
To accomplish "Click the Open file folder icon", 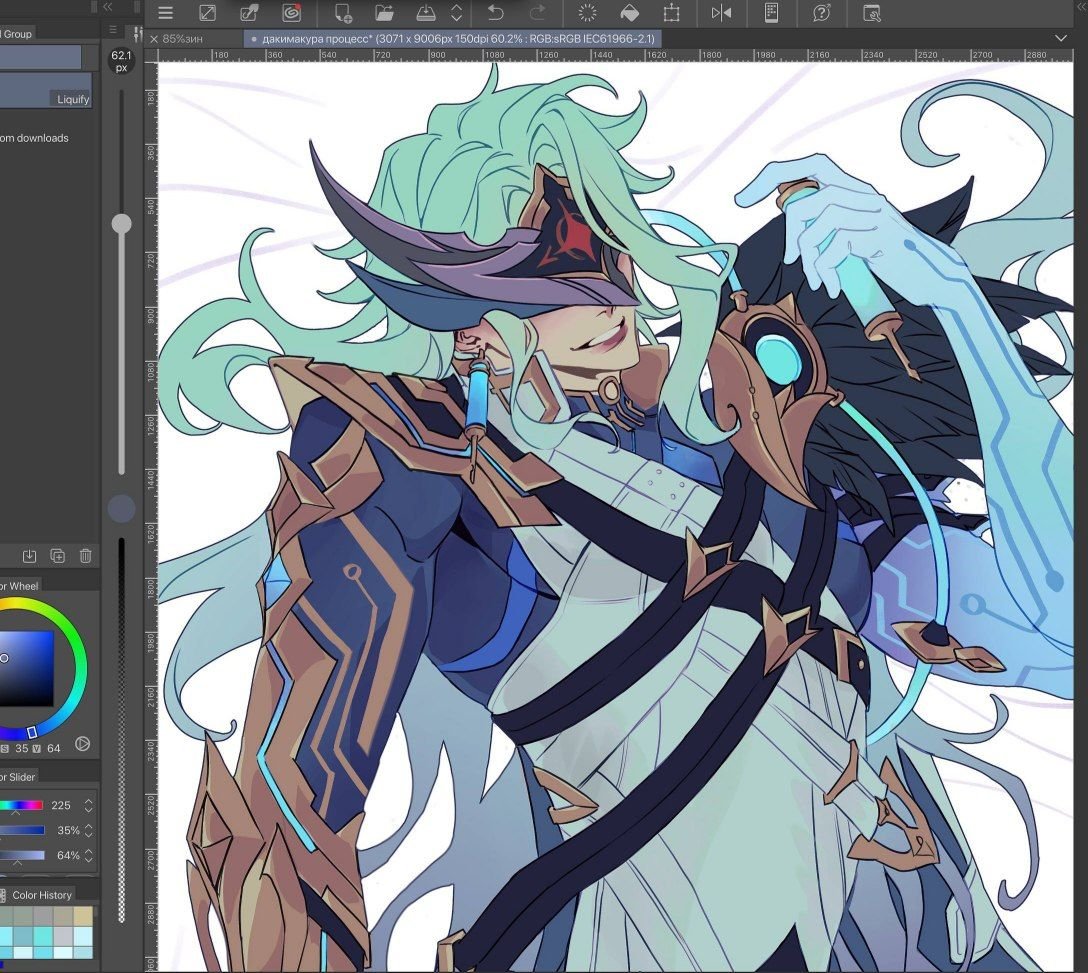I will click(x=384, y=12).
